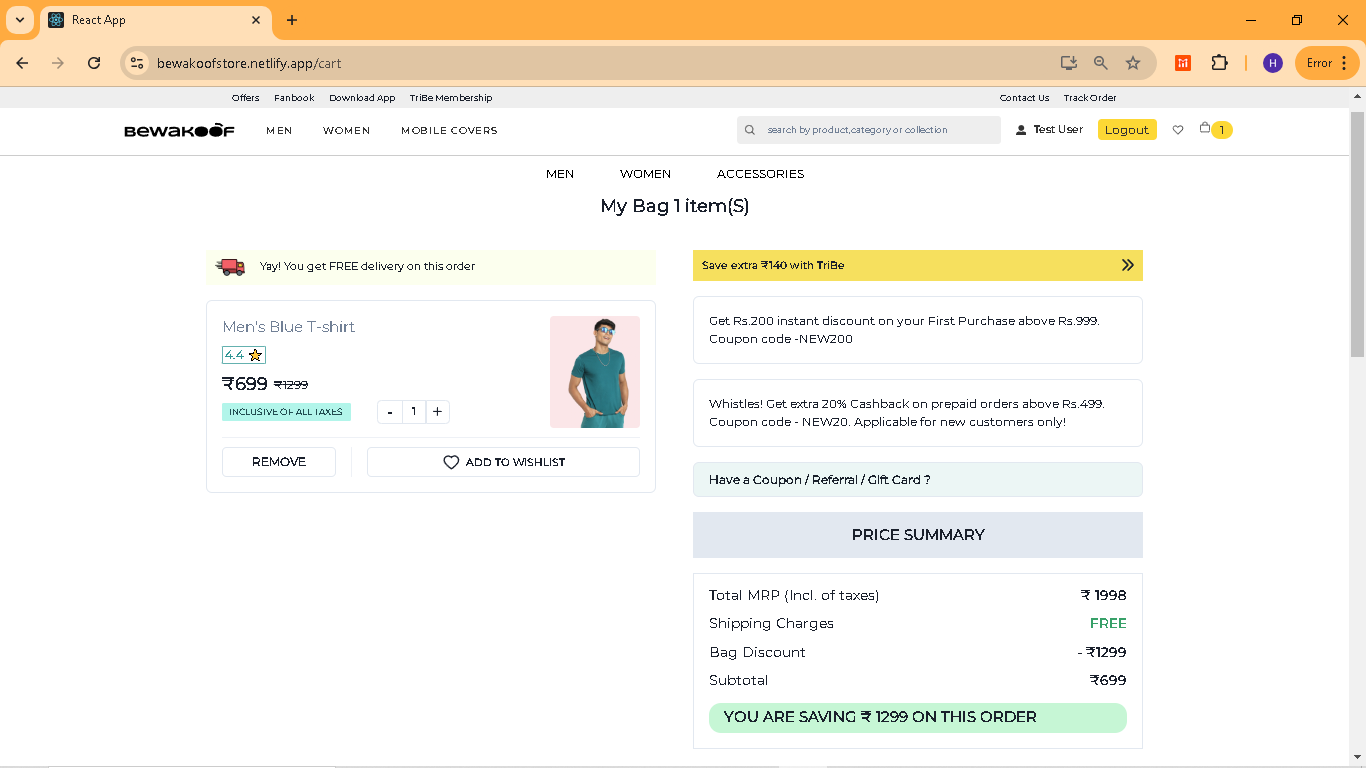Select WOMEN category below header
This screenshot has width=1366, height=768.
(x=645, y=174)
